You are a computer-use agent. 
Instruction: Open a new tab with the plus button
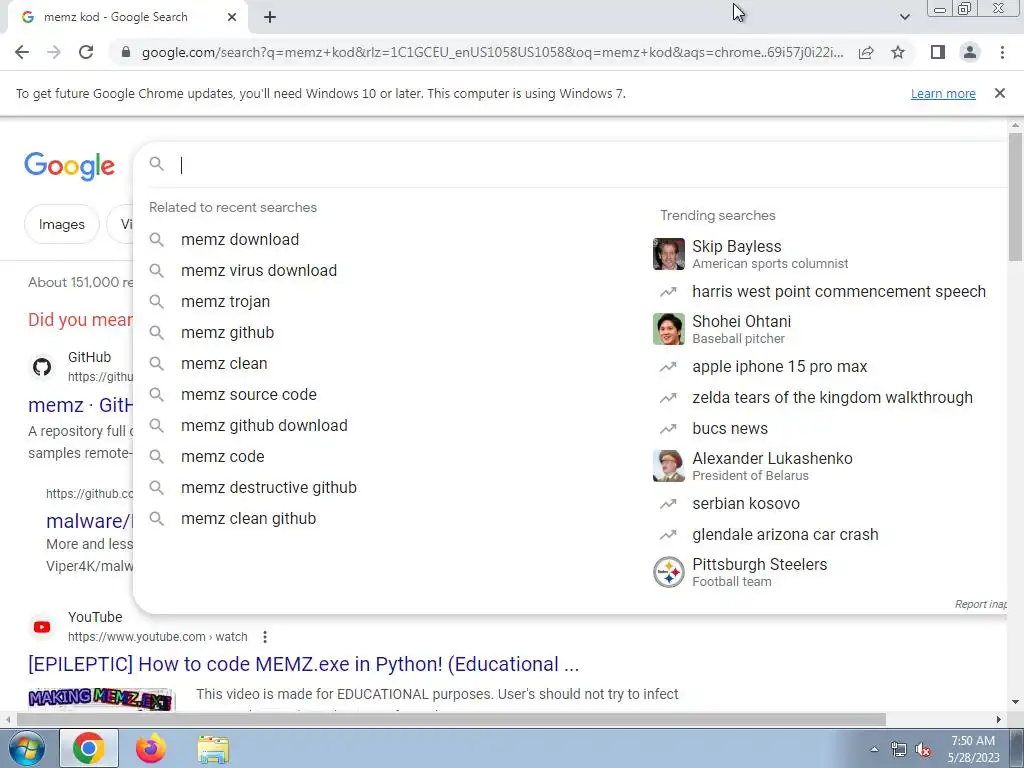click(x=270, y=17)
